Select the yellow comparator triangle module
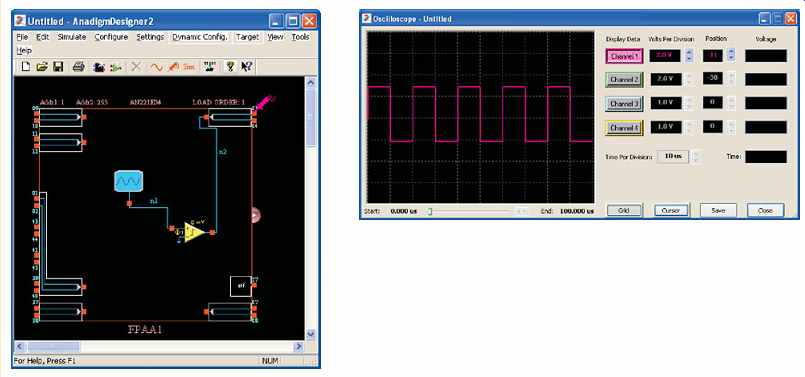This screenshot has width=805, height=377. pos(194,232)
